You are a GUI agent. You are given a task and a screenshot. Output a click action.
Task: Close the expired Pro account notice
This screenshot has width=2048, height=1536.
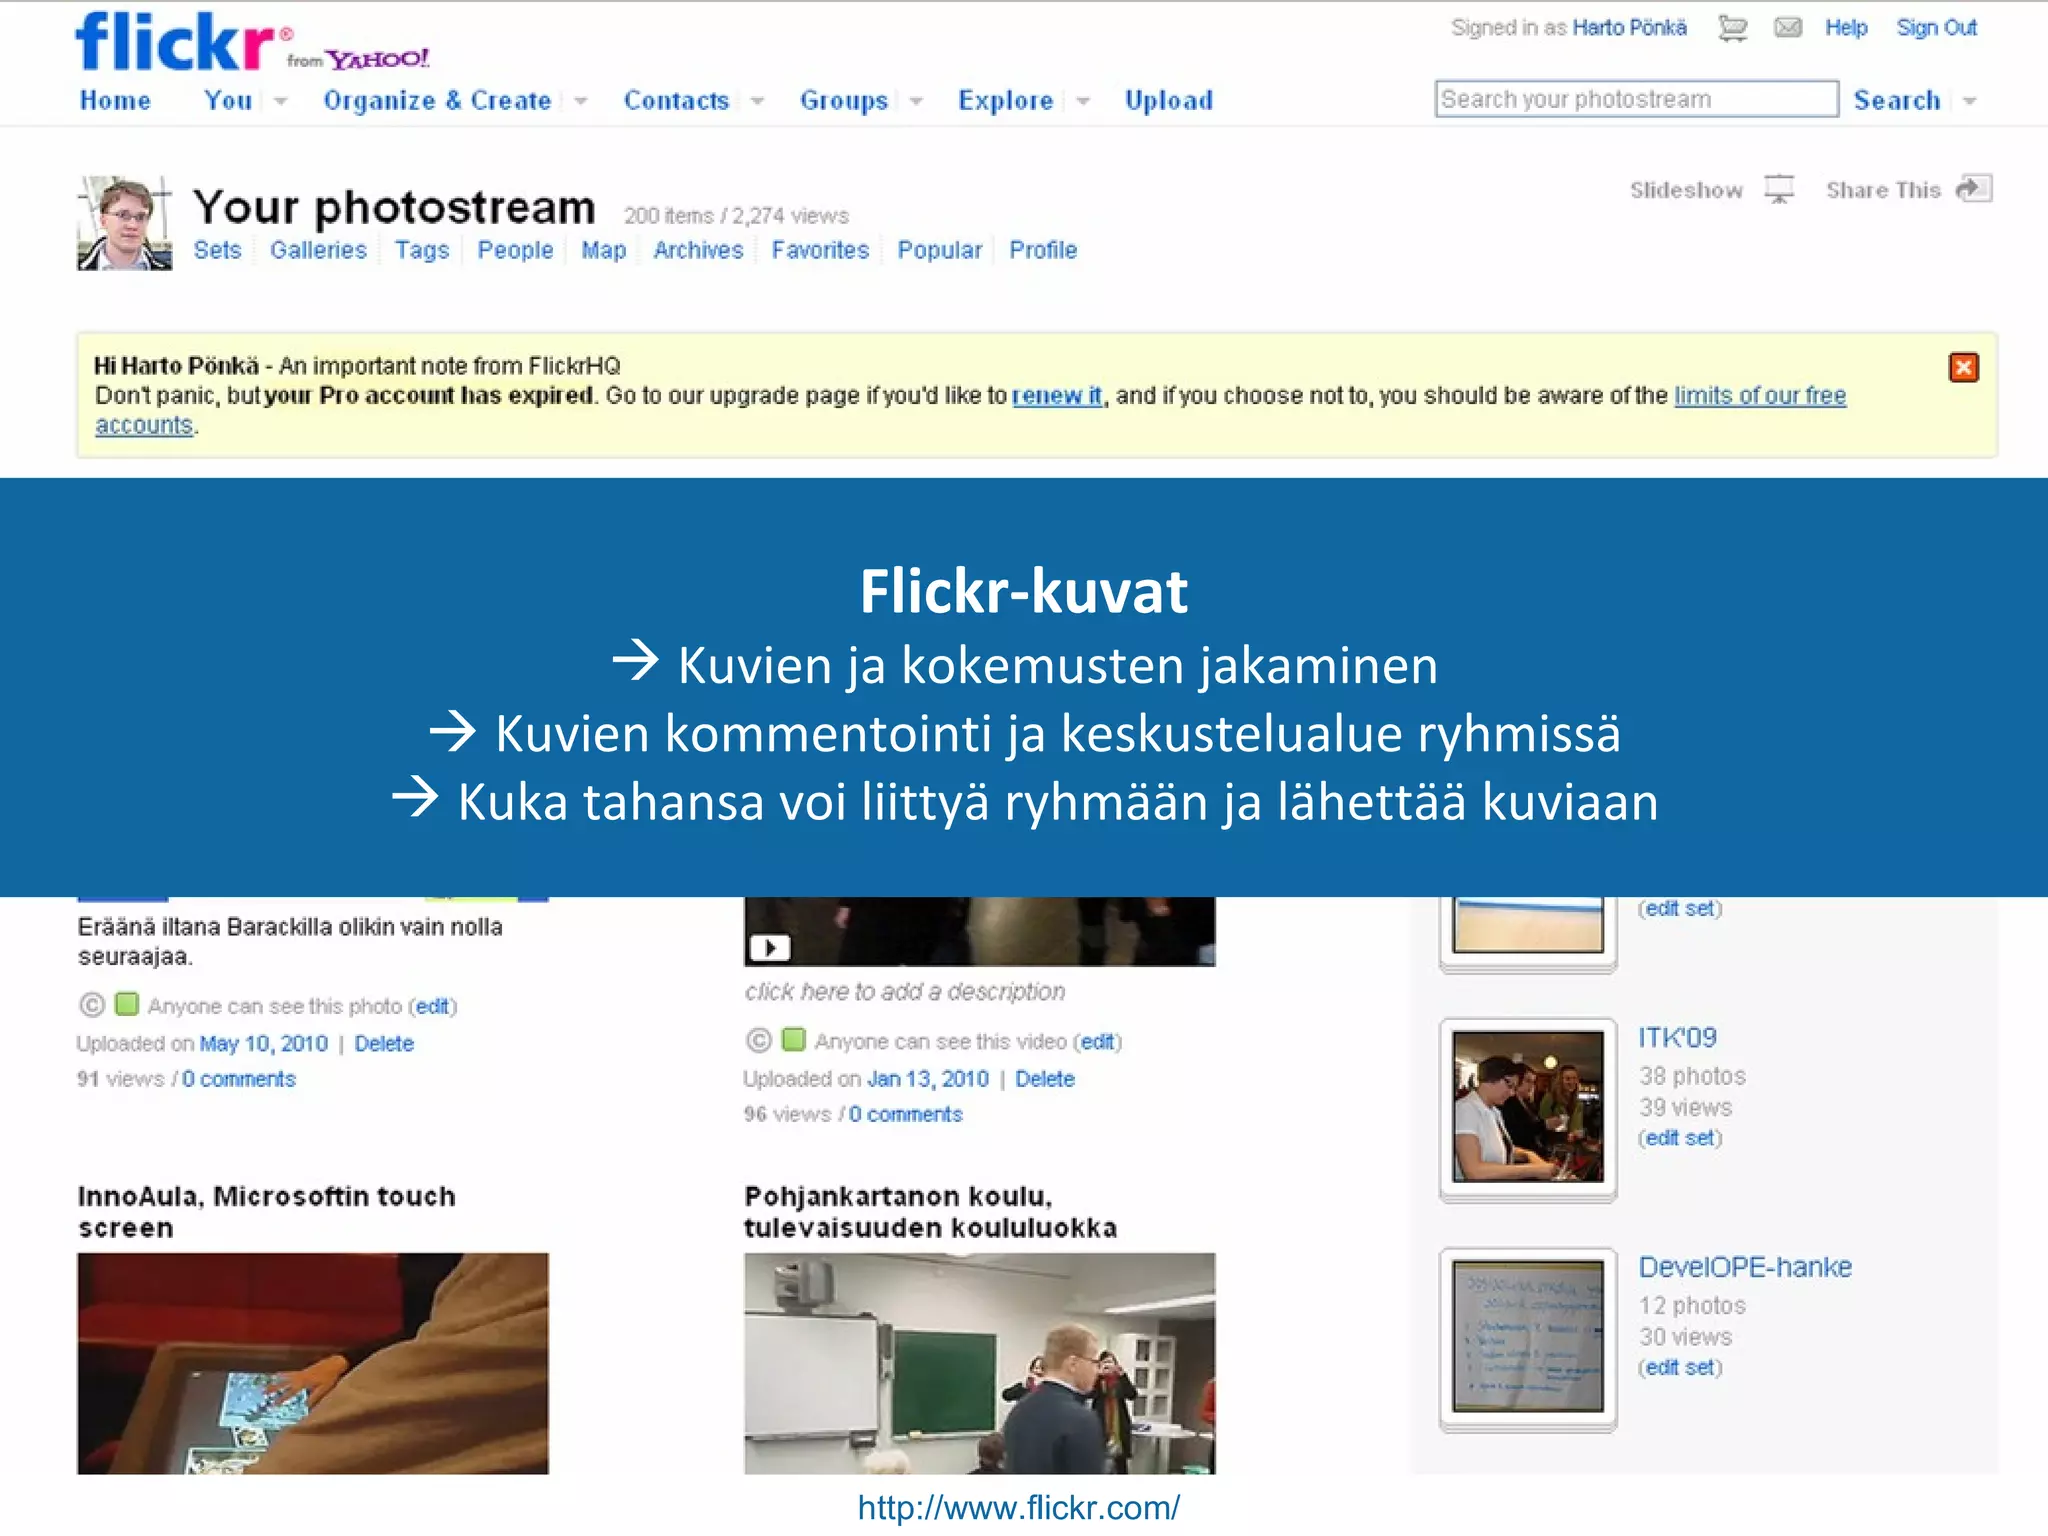(x=1963, y=367)
